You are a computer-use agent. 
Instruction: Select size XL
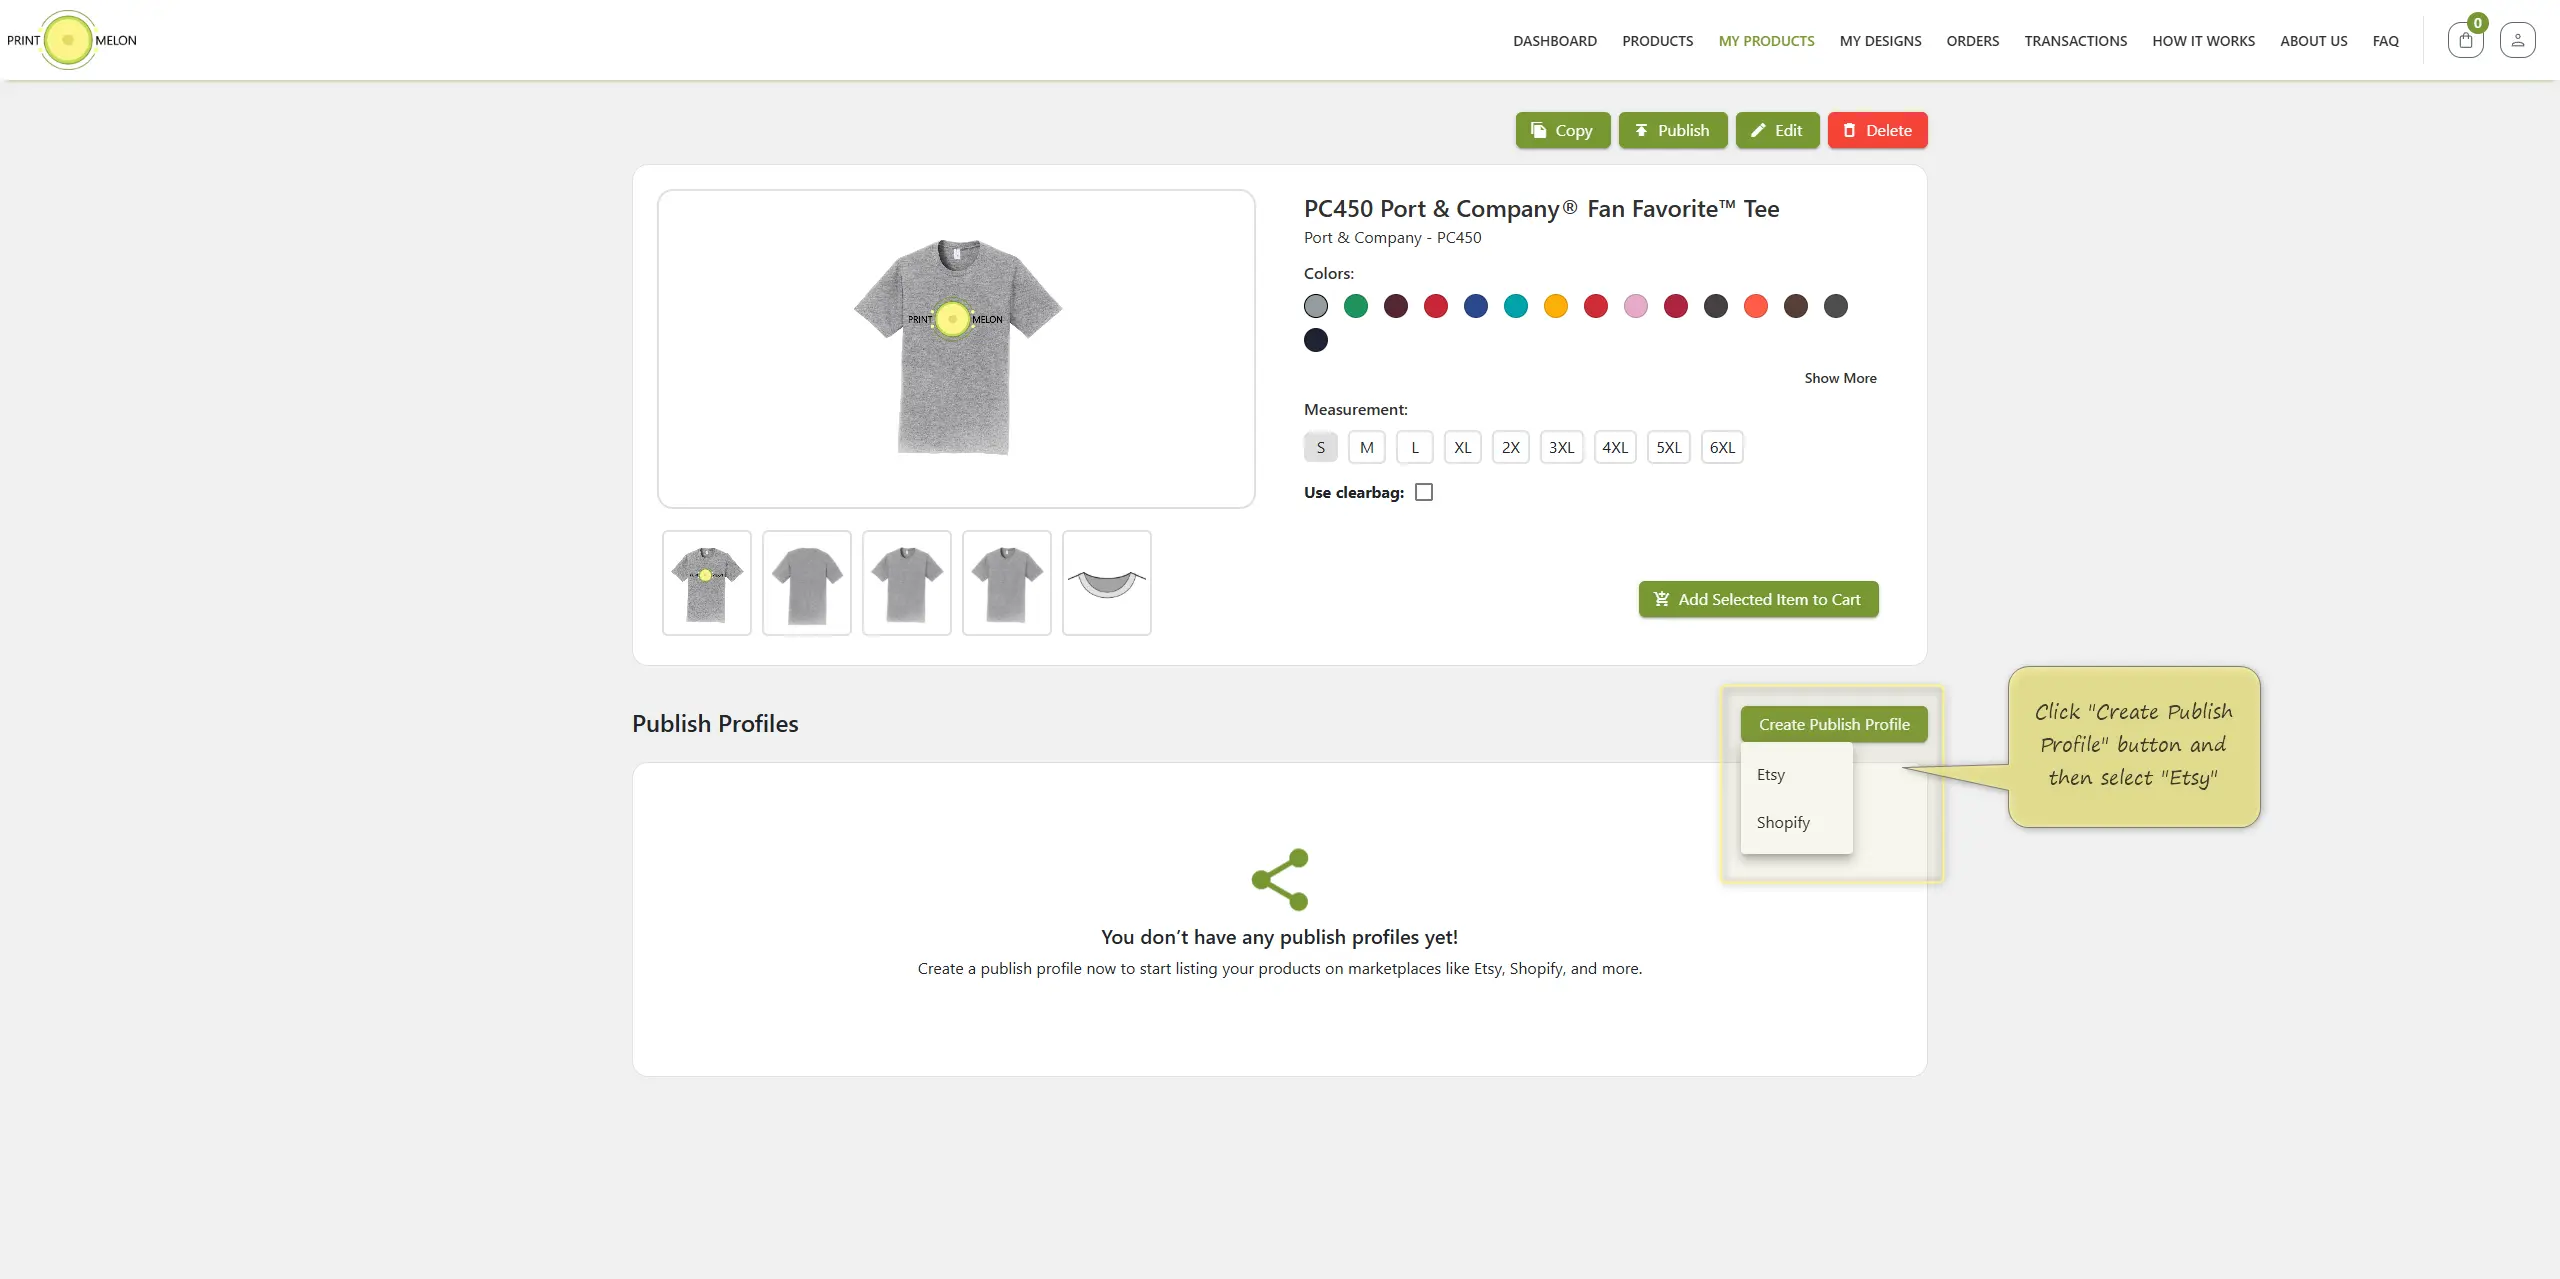coord(1462,447)
